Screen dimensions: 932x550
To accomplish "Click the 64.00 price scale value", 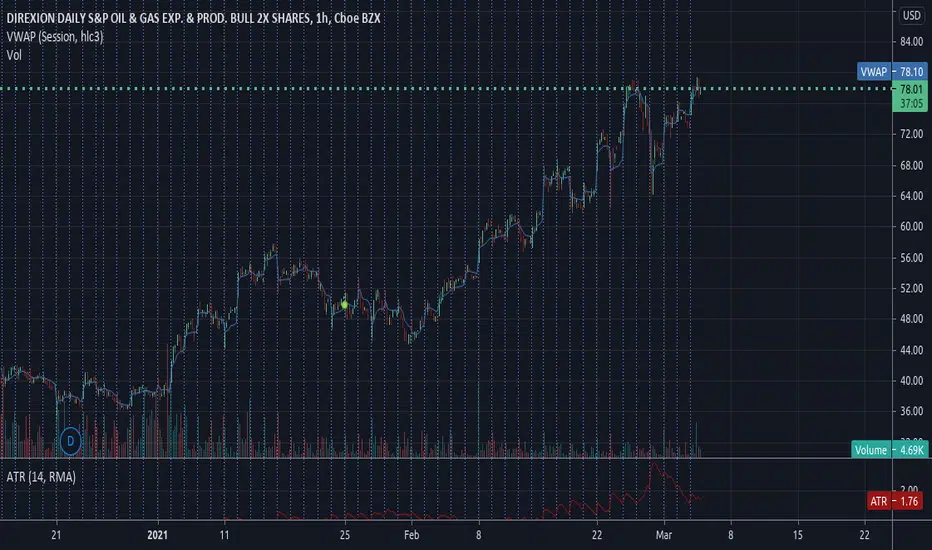I will (x=911, y=196).
